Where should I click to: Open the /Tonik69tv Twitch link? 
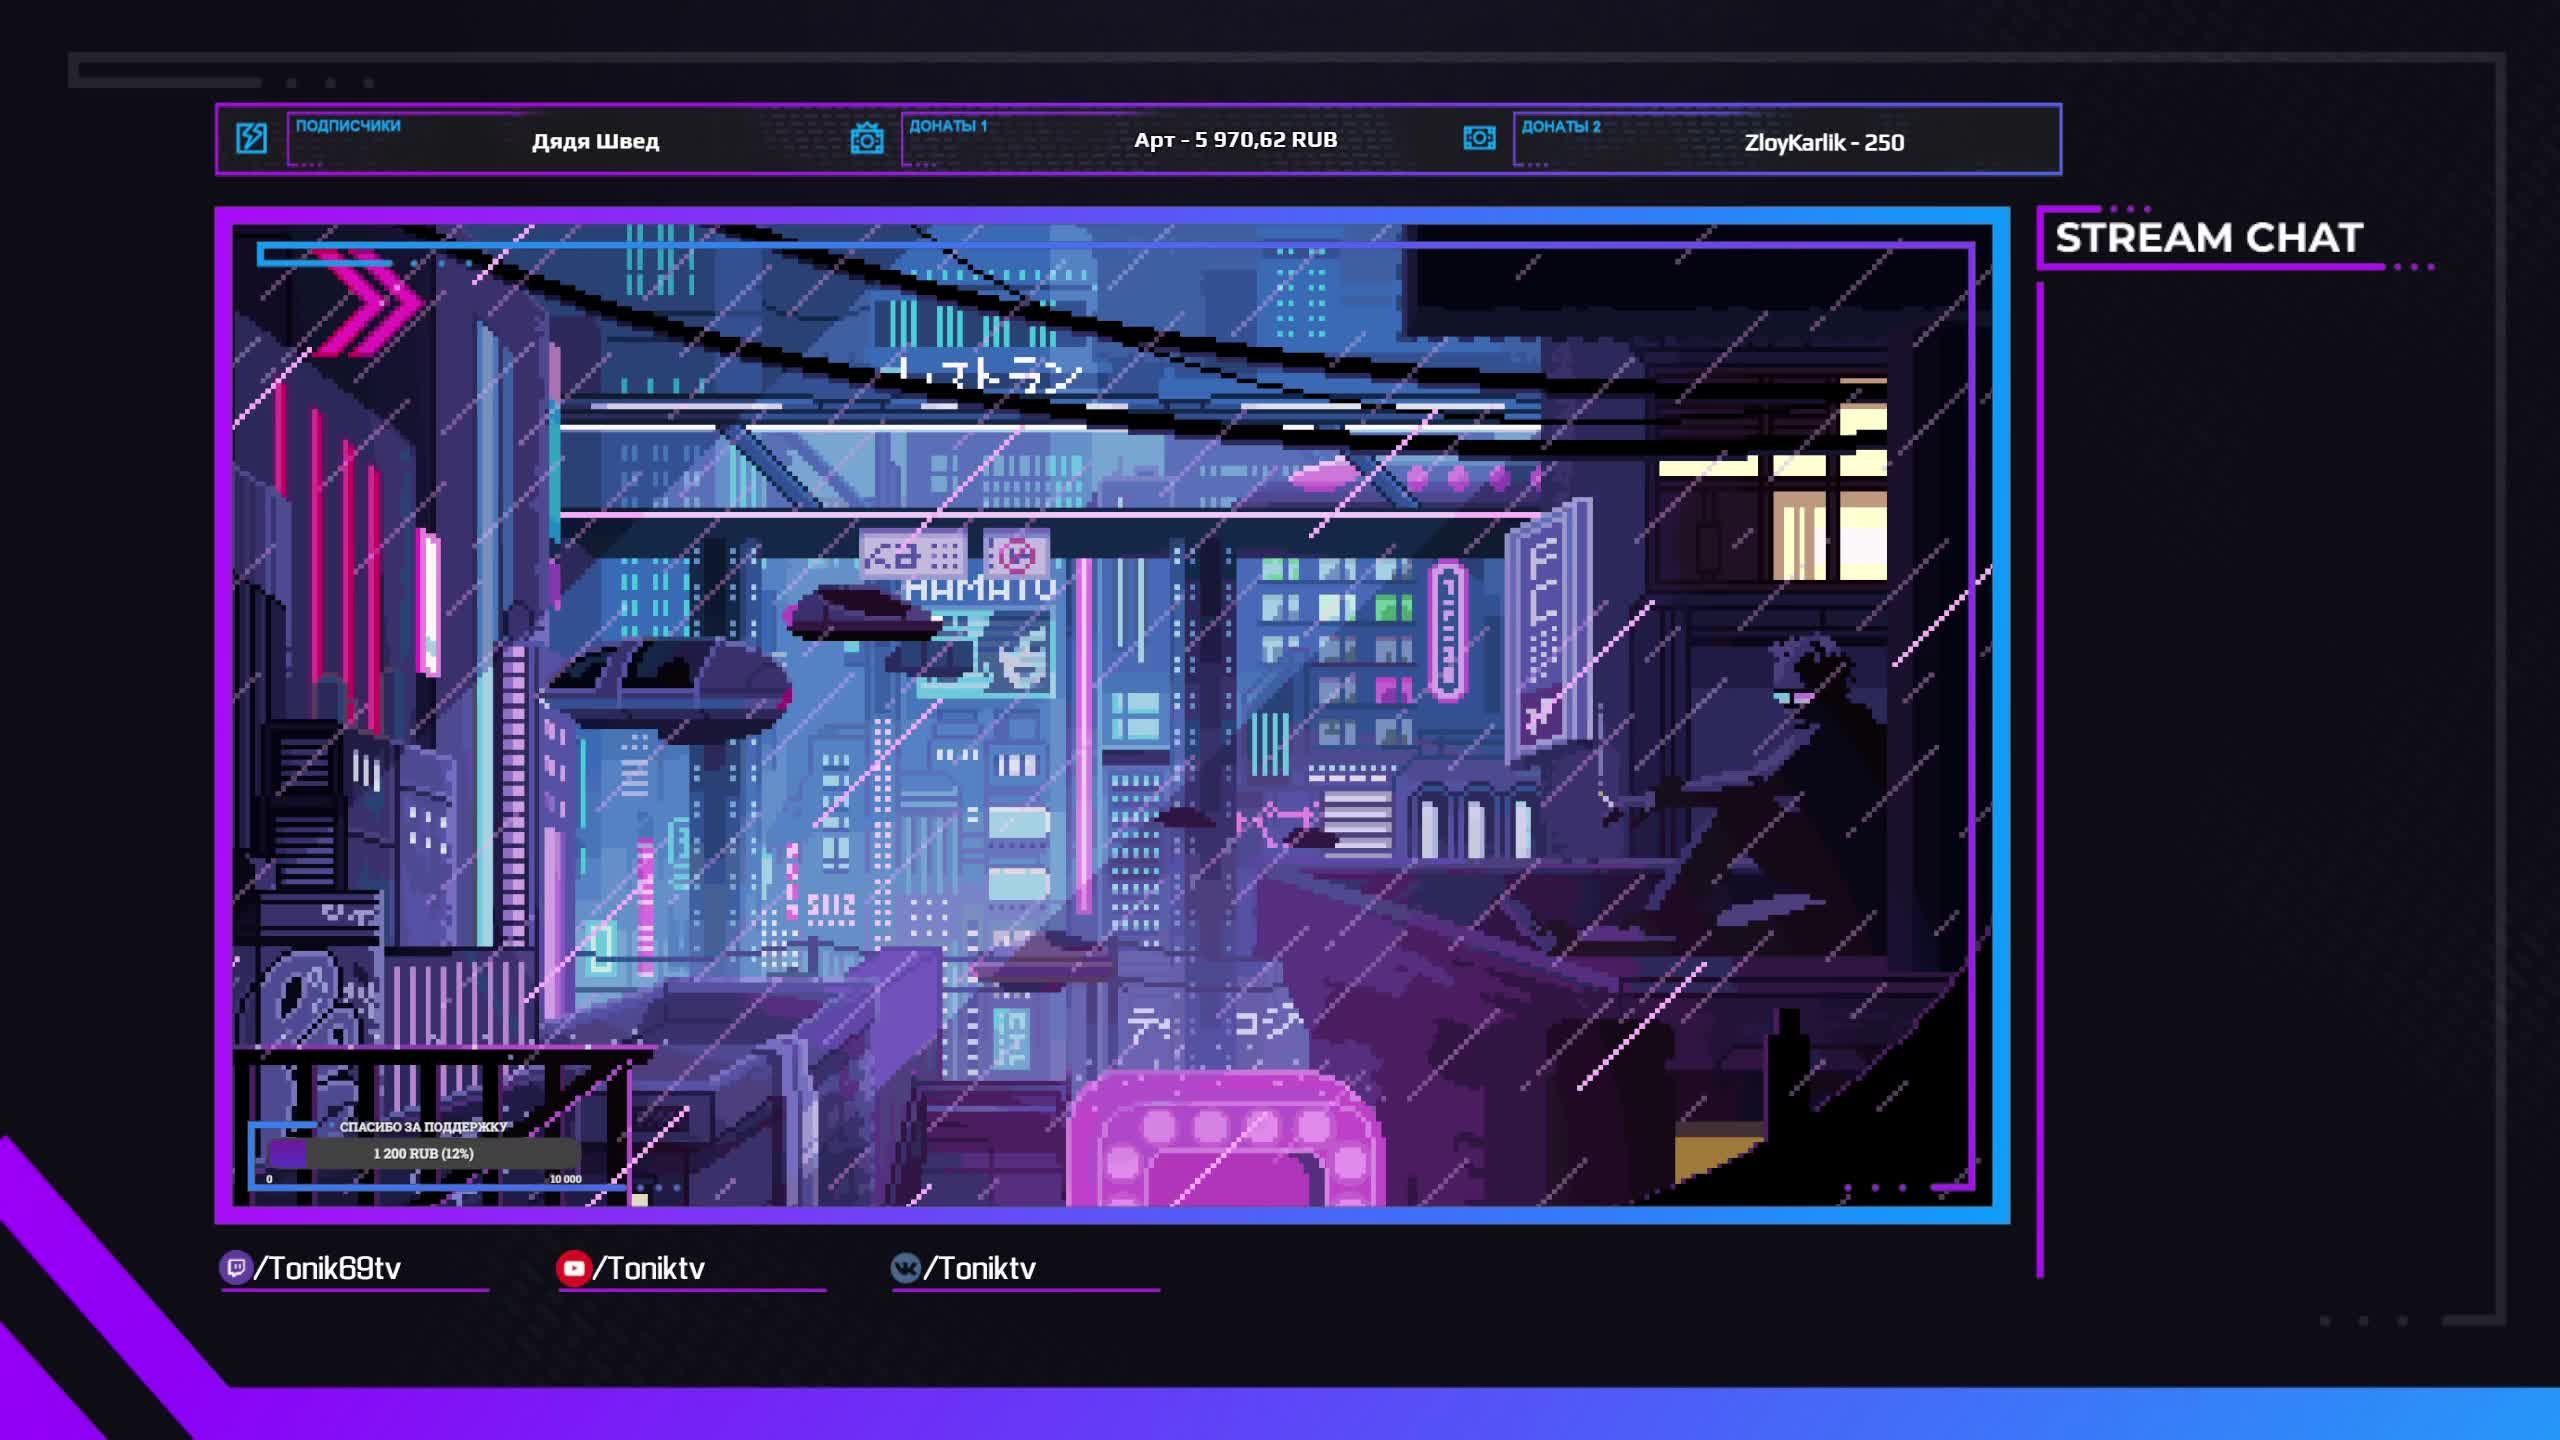pyautogui.click(x=328, y=1268)
